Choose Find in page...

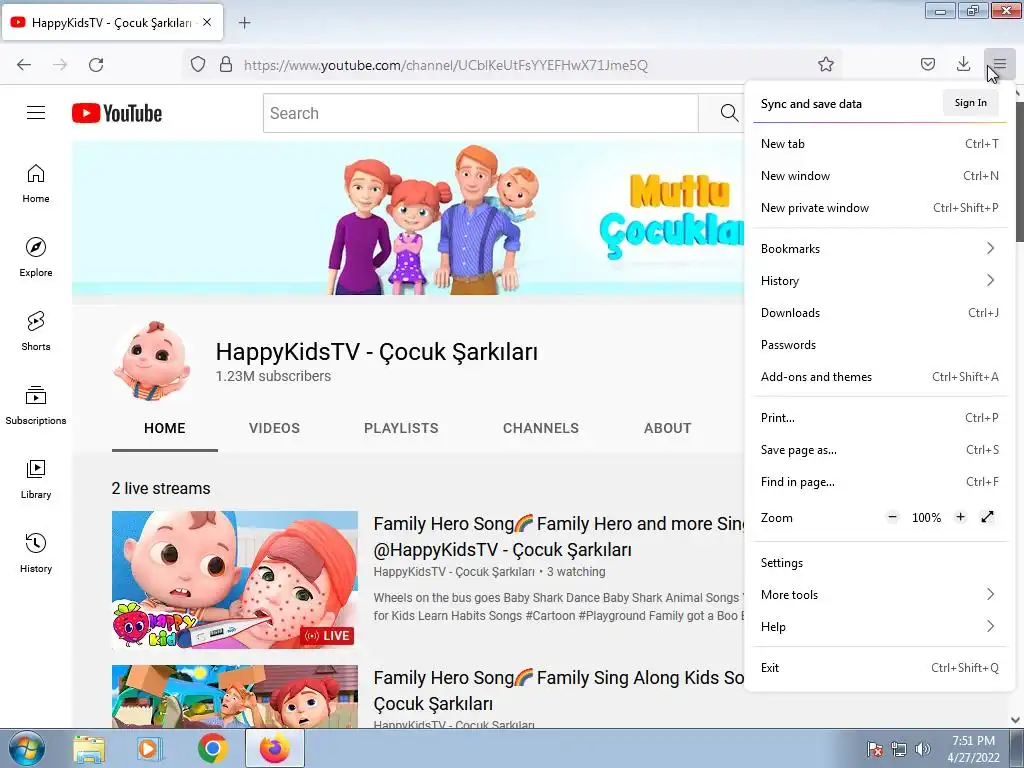(879, 482)
